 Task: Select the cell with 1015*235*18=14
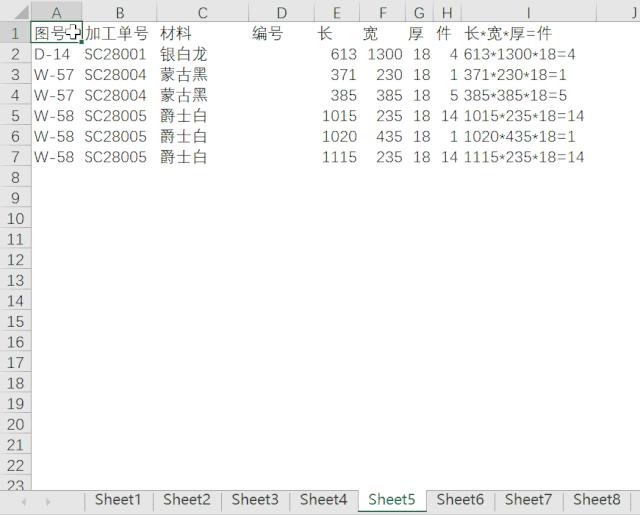coord(525,116)
